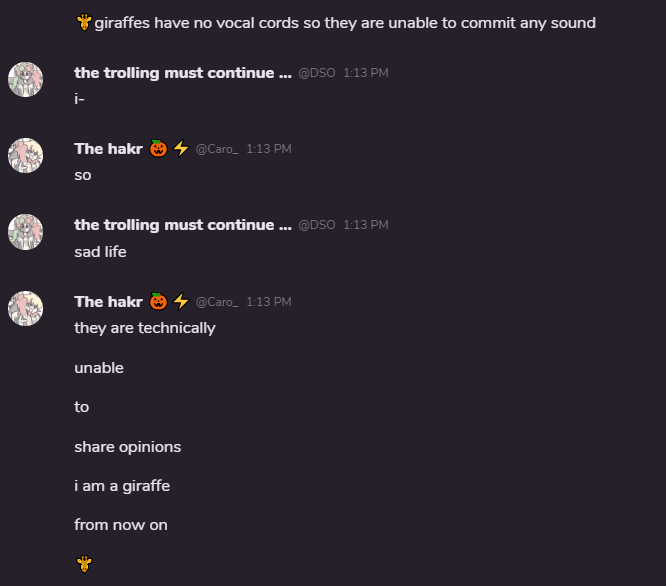The image size is (666, 586).
Task: Click the avatar next to the "sad life" message
Action: (26, 232)
